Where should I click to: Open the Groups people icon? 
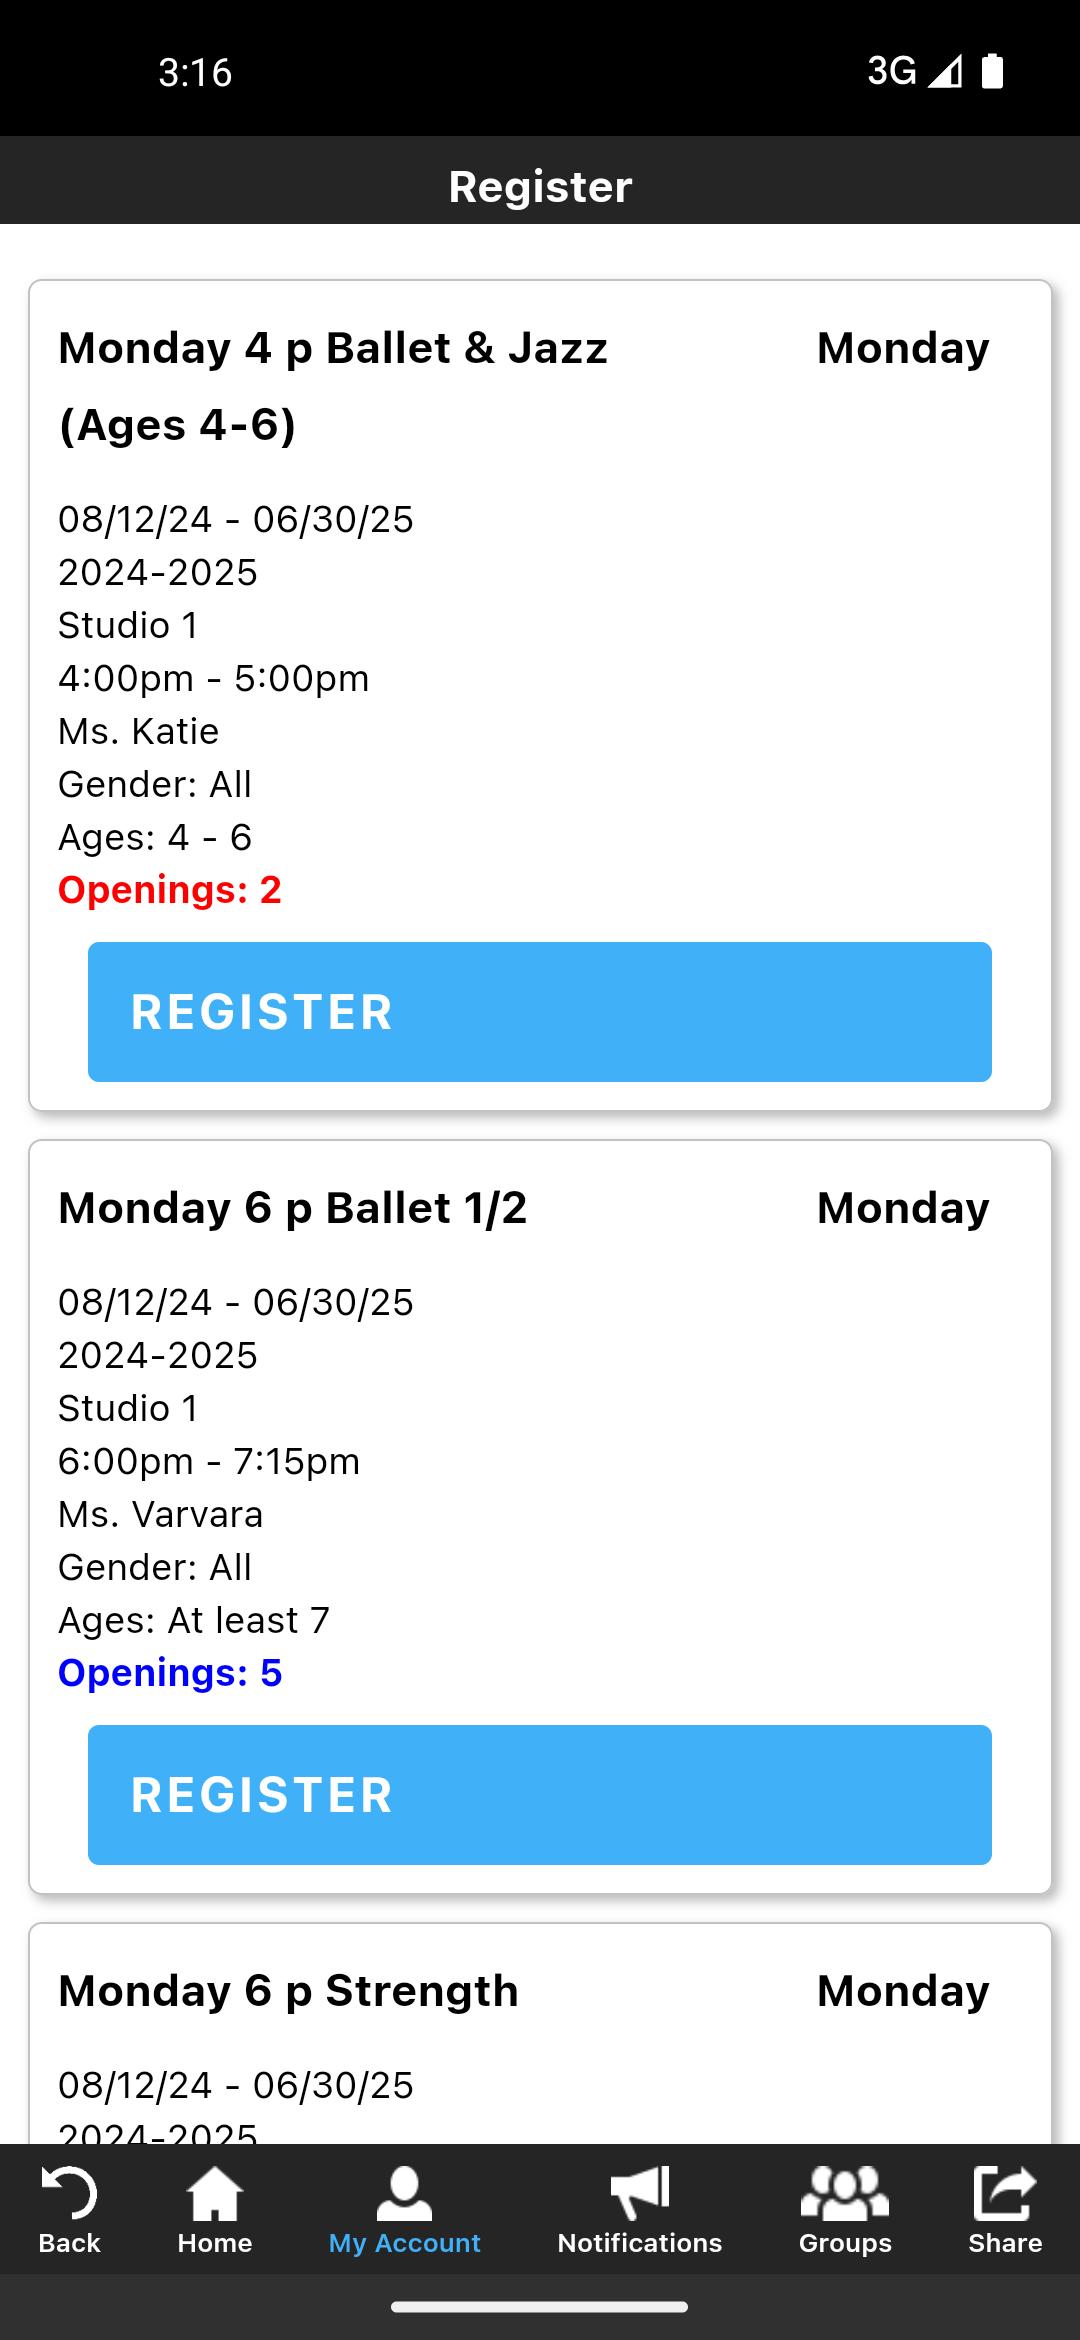pyautogui.click(x=844, y=2194)
